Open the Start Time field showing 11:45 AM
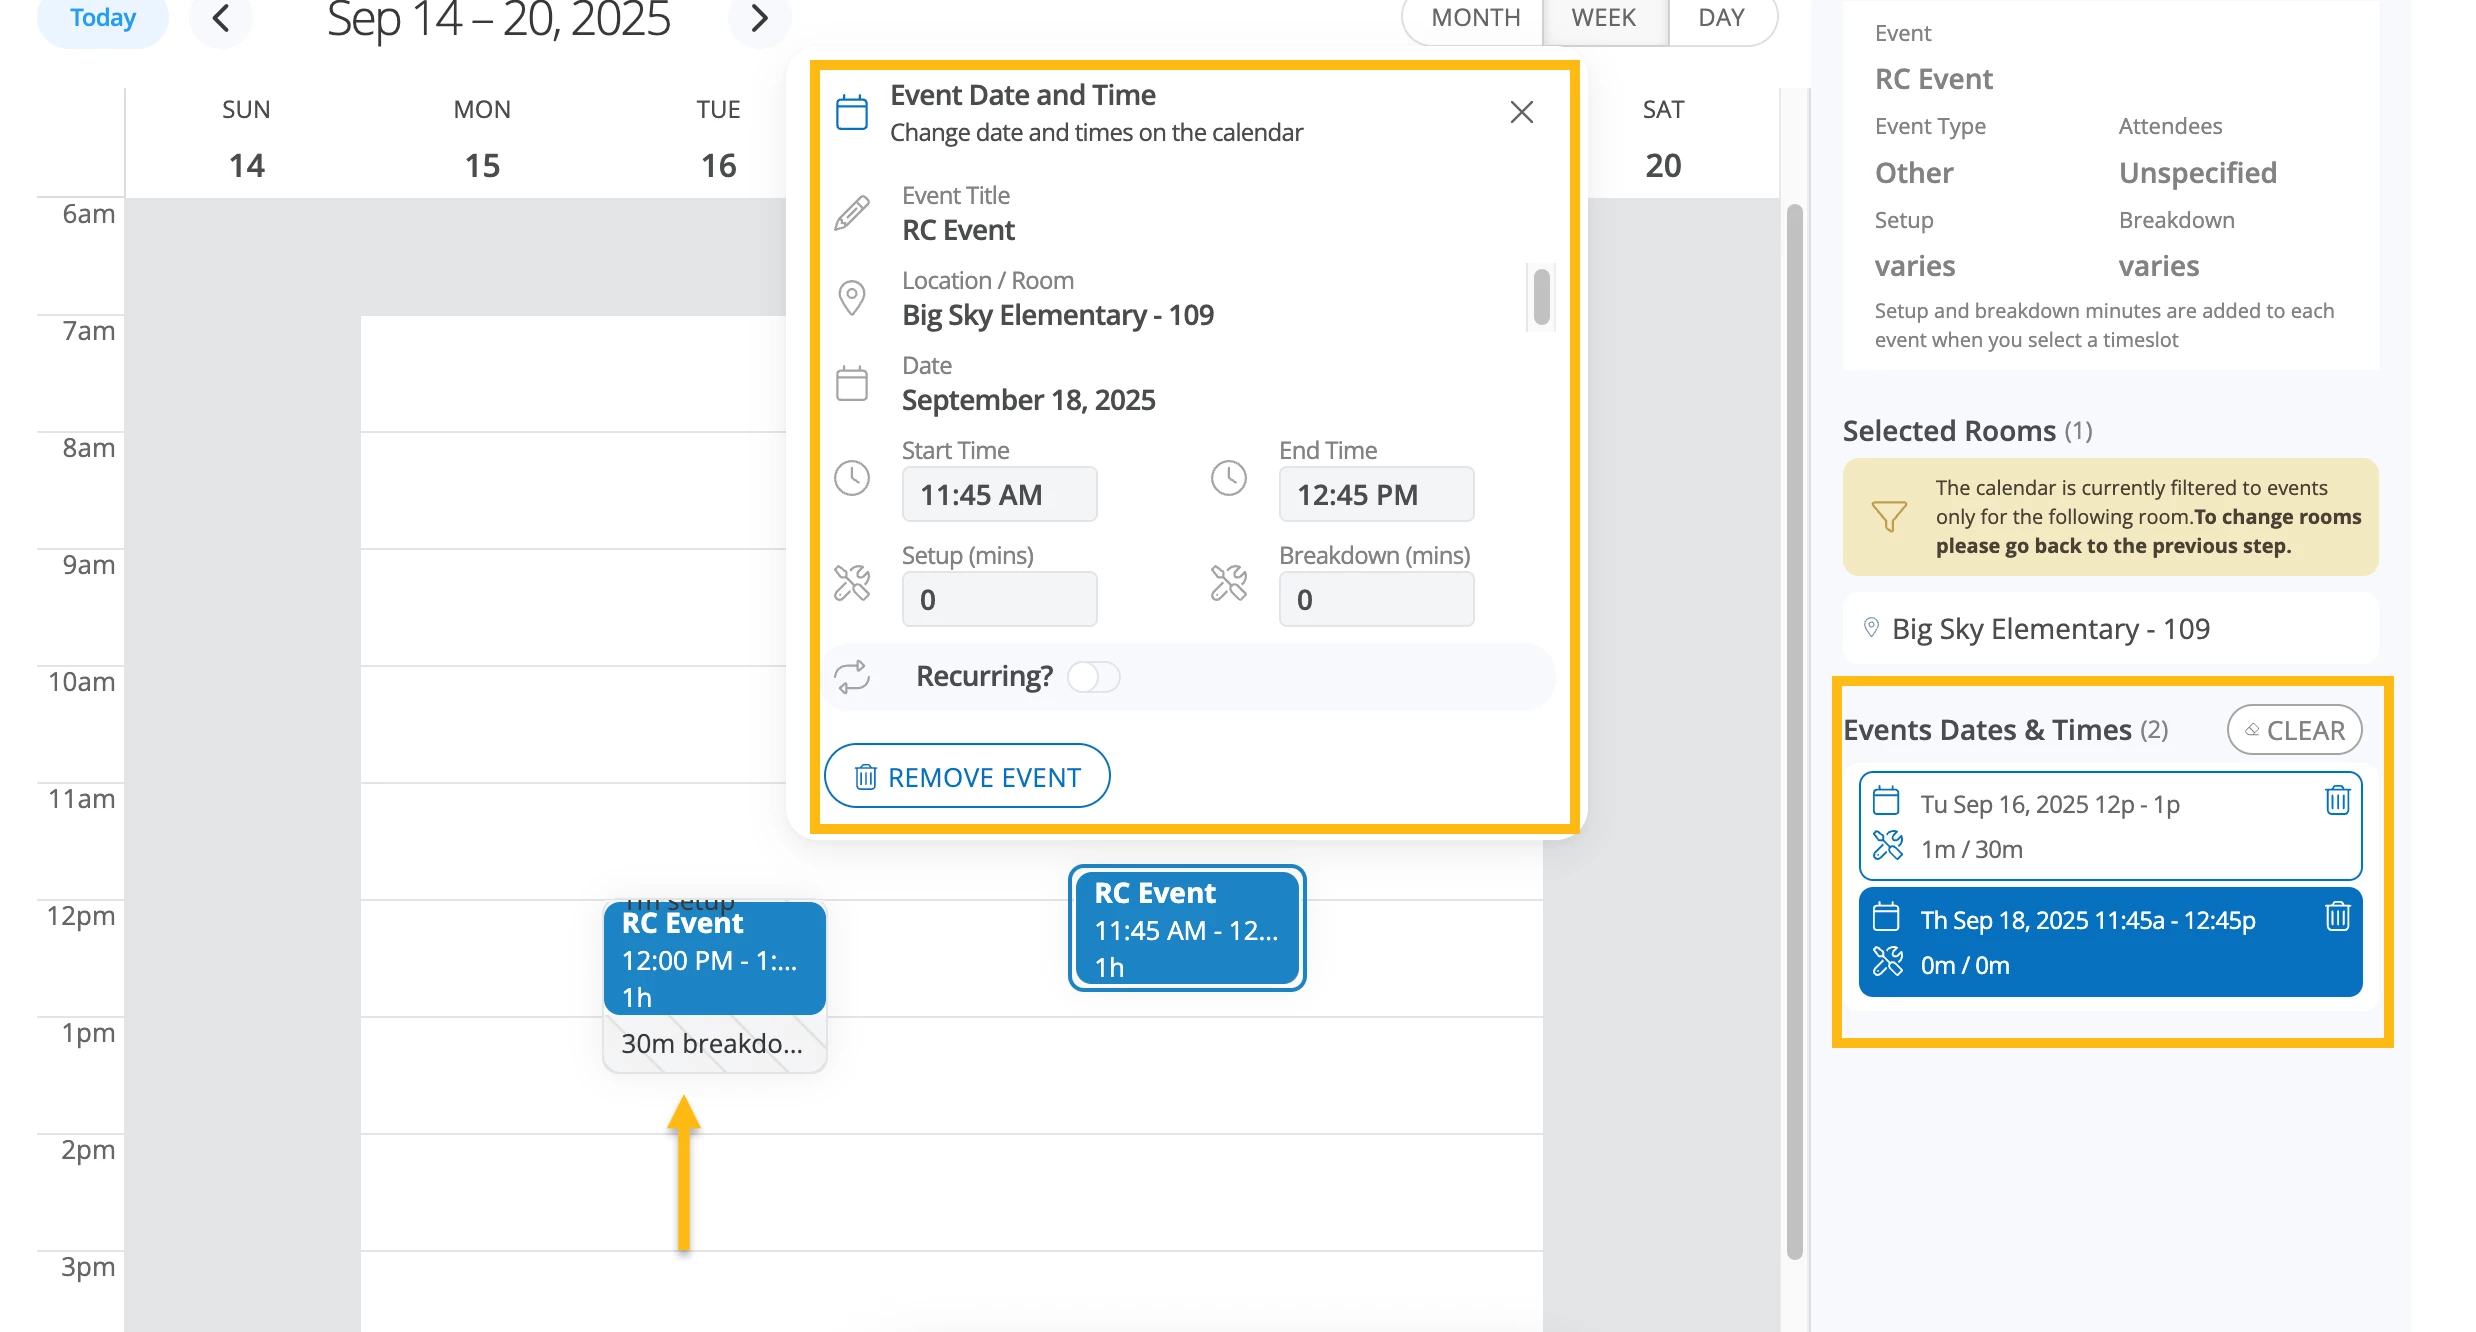 999,494
